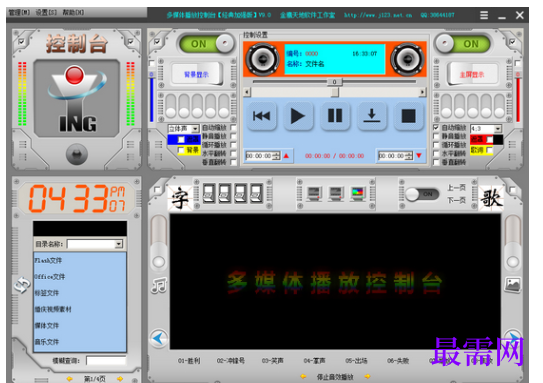Screen dimensions: 543x383
Task: Click the play button in the player
Action: pyautogui.click(x=297, y=116)
